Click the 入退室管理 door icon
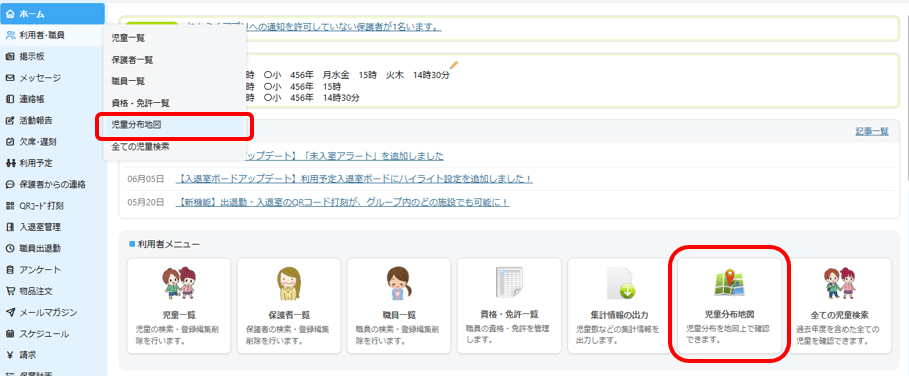Screen dimensions: 909x376 [x=10, y=227]
